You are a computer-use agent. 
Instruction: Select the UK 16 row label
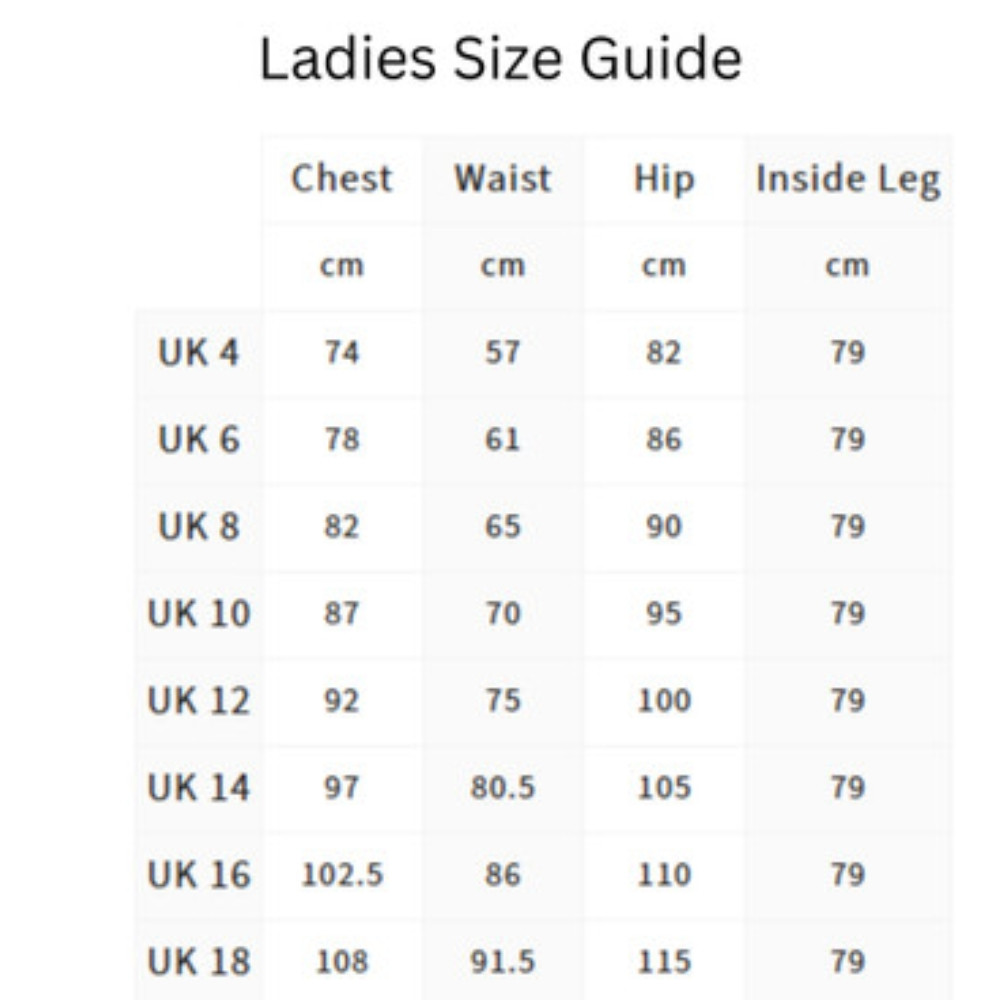click(198, 875)
